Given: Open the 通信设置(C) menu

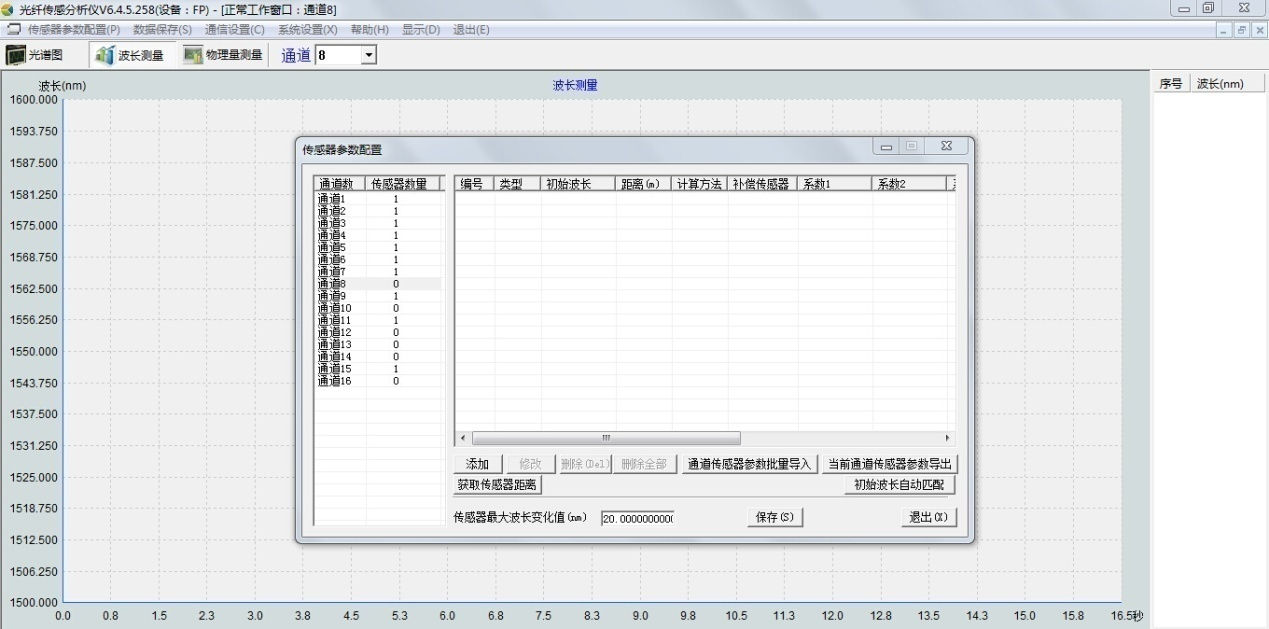Looking at the screenshot, I should 234,30.
